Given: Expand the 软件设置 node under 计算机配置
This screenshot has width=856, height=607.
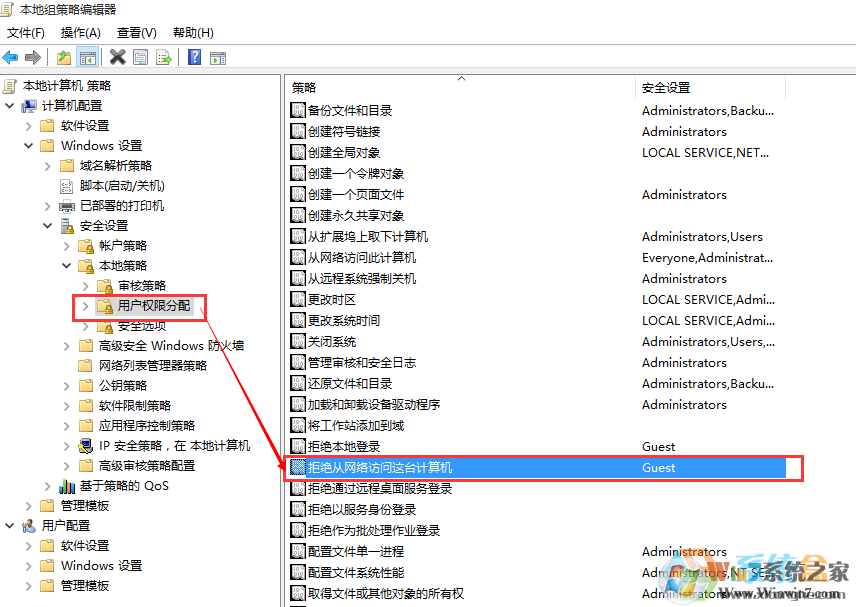Looking at the screenshot, I should 28,126.
